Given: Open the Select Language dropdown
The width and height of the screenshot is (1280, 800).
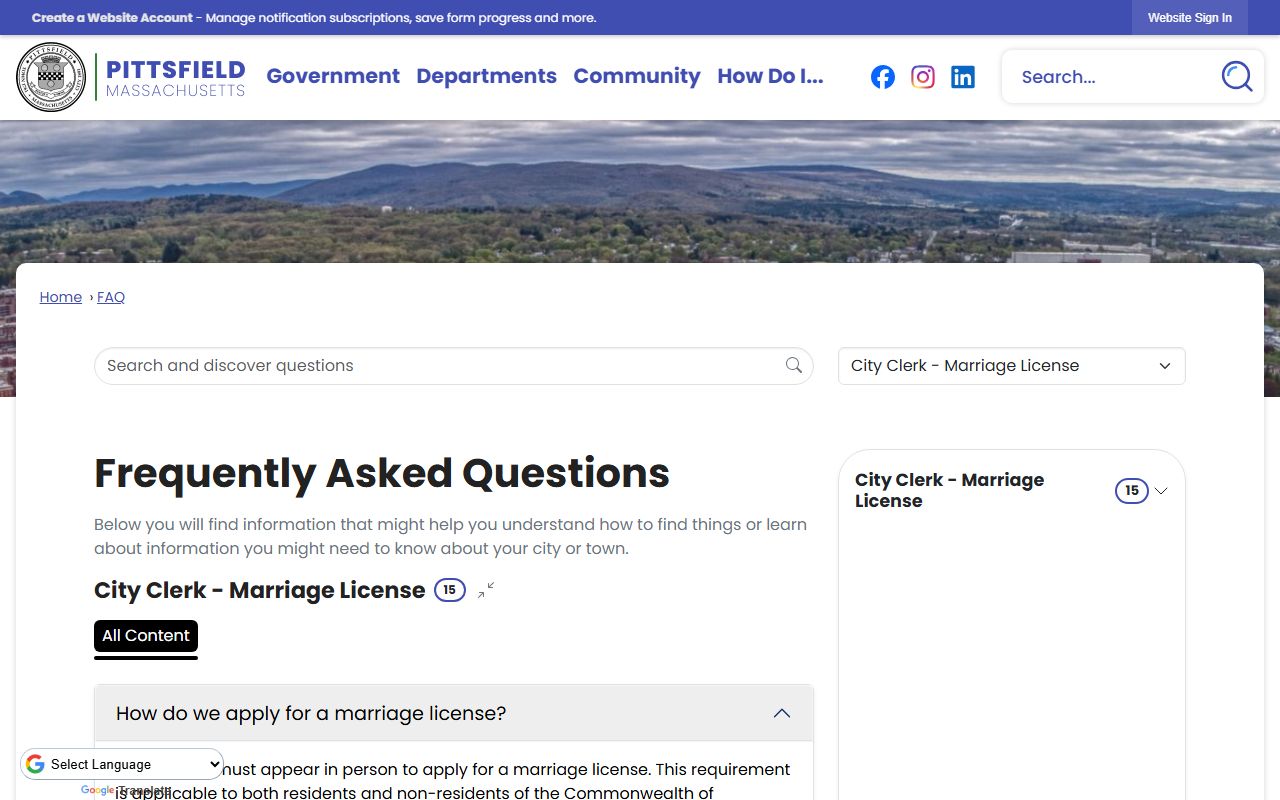Looking at the screenshot, I should 122,764.
